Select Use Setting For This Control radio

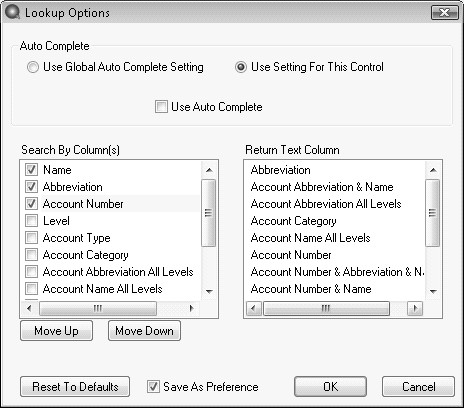(241, 67)
